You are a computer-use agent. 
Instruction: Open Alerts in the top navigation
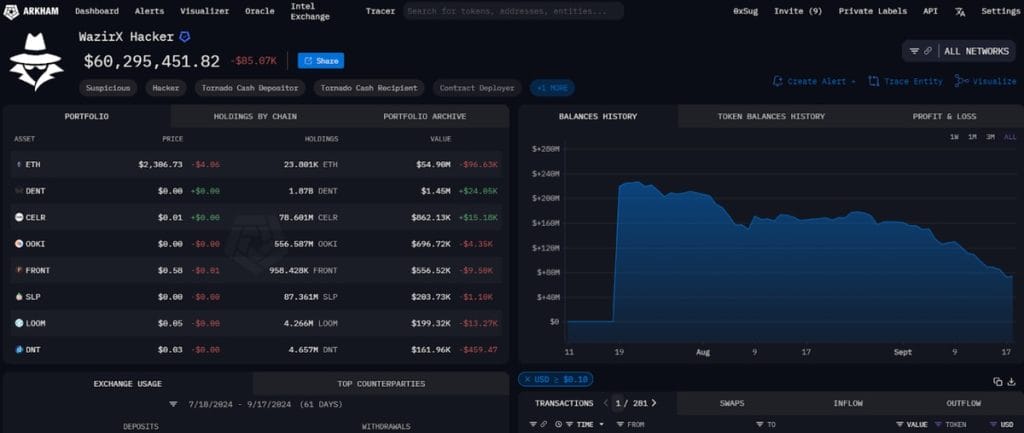pyautogui.click(x=150, y=11)
